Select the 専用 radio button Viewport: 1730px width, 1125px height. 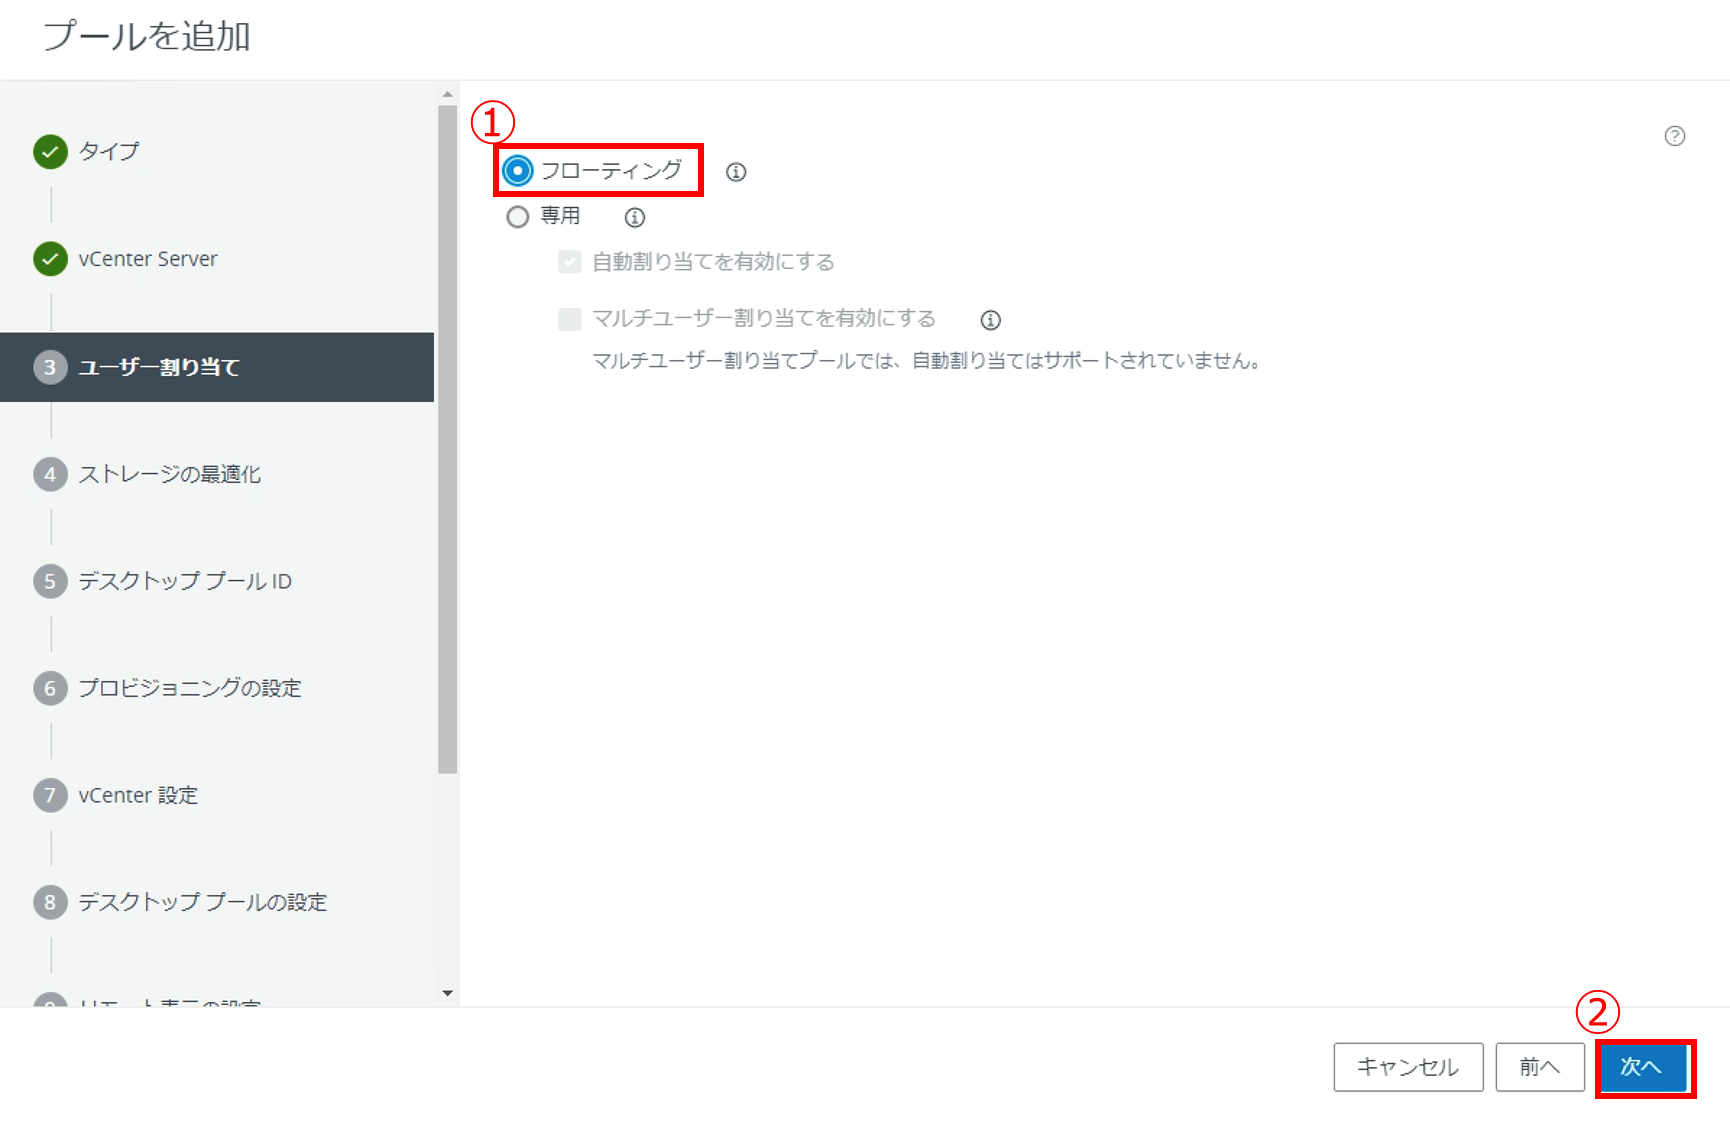(x=517, y=217)
